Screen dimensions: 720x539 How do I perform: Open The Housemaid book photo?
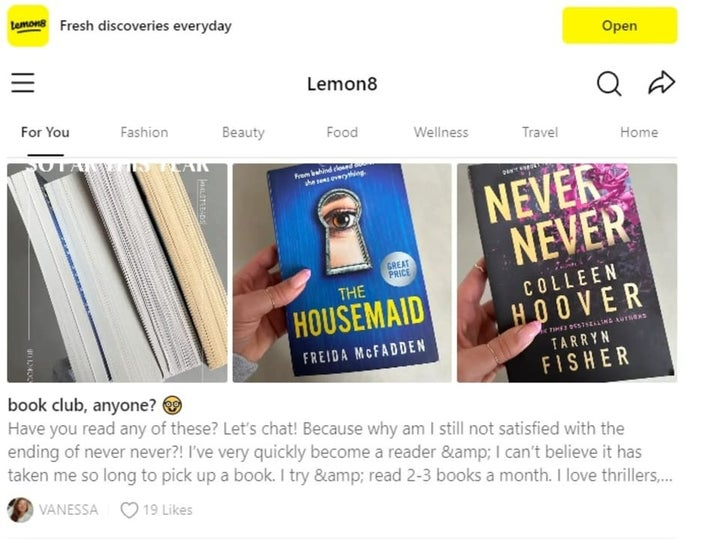point(342,273)
